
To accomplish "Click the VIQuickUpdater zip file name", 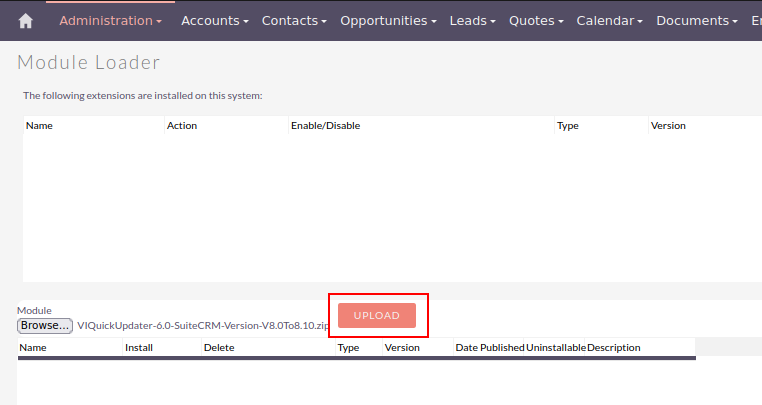I will pos(203,326).
